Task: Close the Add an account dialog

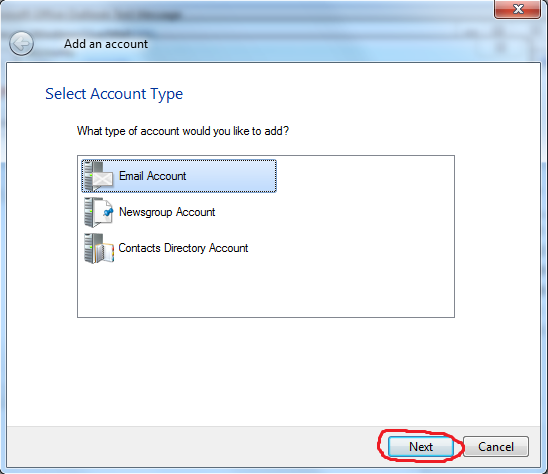Action: tap(517, 9)
